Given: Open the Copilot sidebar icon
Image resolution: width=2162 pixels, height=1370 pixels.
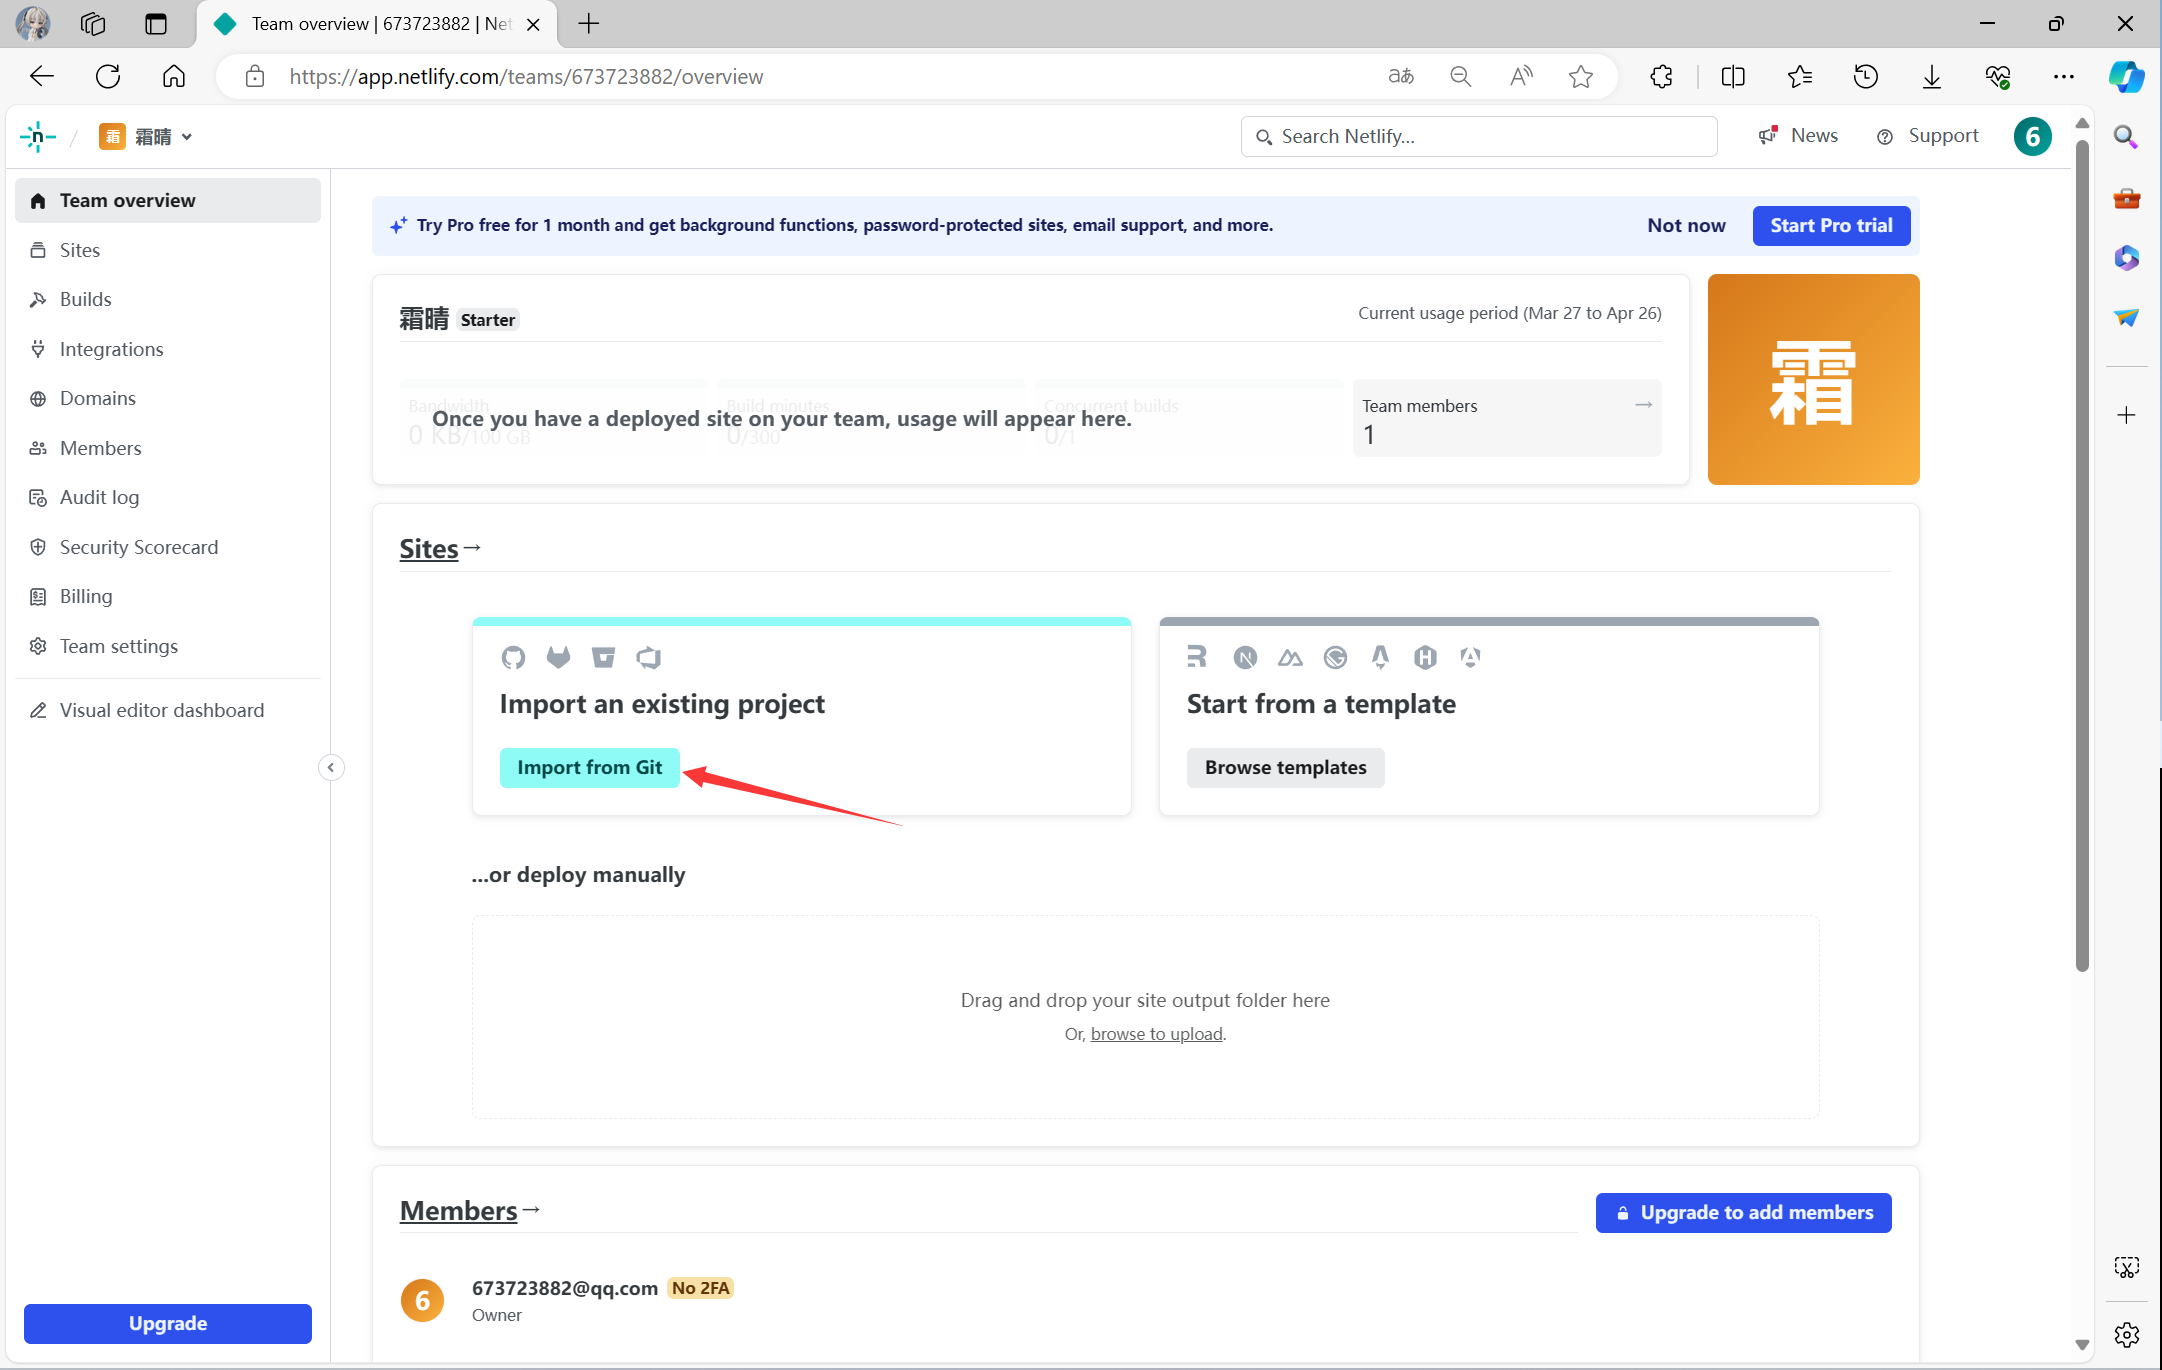Looking at the screenshot, I should (x=2127, y=77).
